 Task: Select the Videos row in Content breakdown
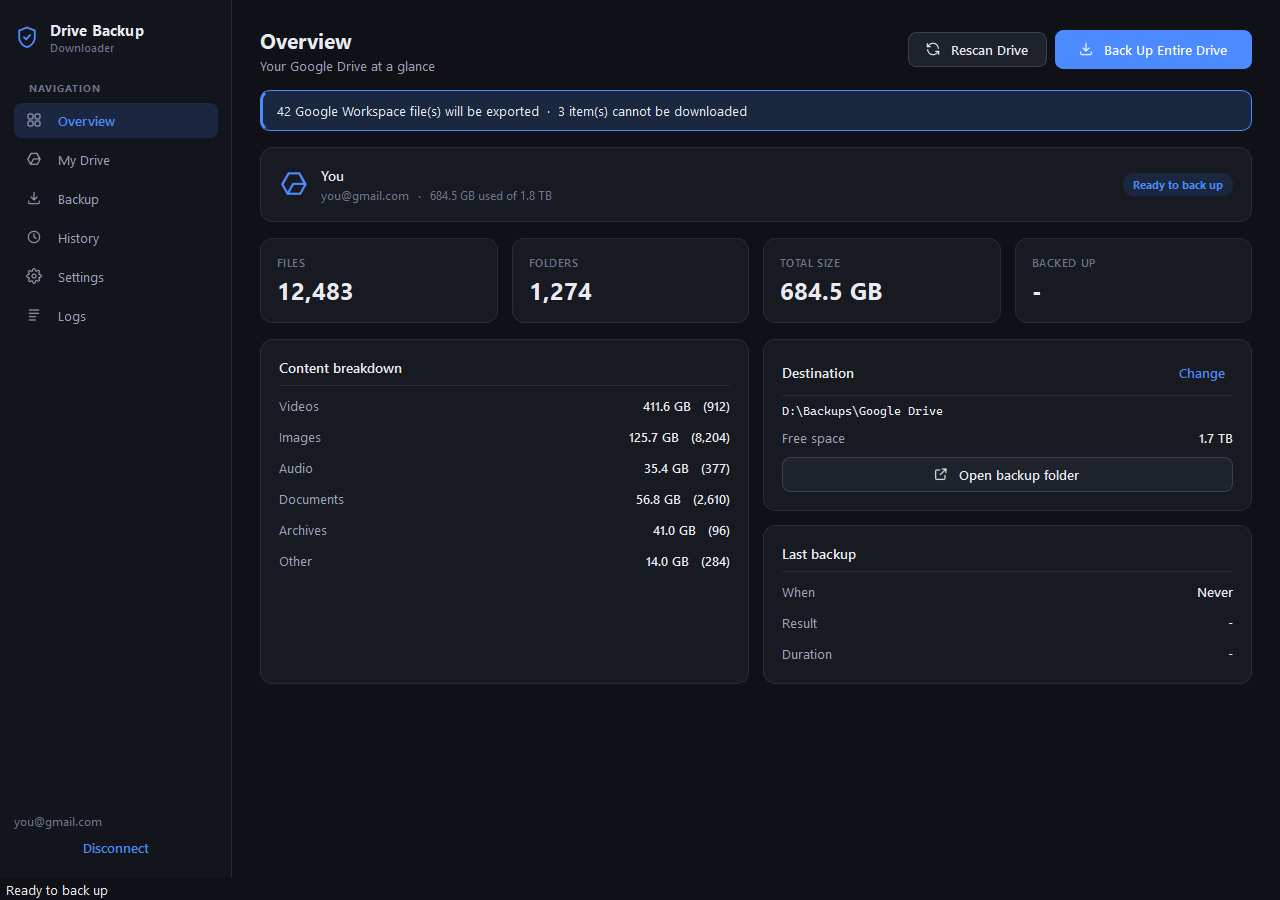pyautogui.click(x=504, y=407)
